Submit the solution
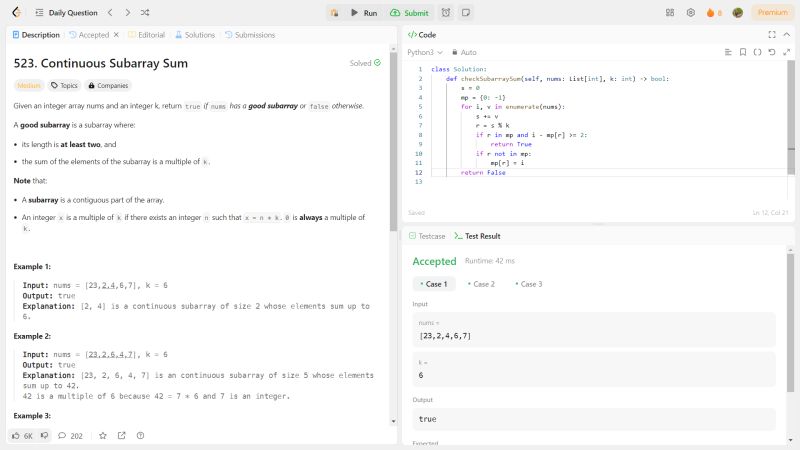The height and width of the screenshot is (450, 800). click(409, 13)
